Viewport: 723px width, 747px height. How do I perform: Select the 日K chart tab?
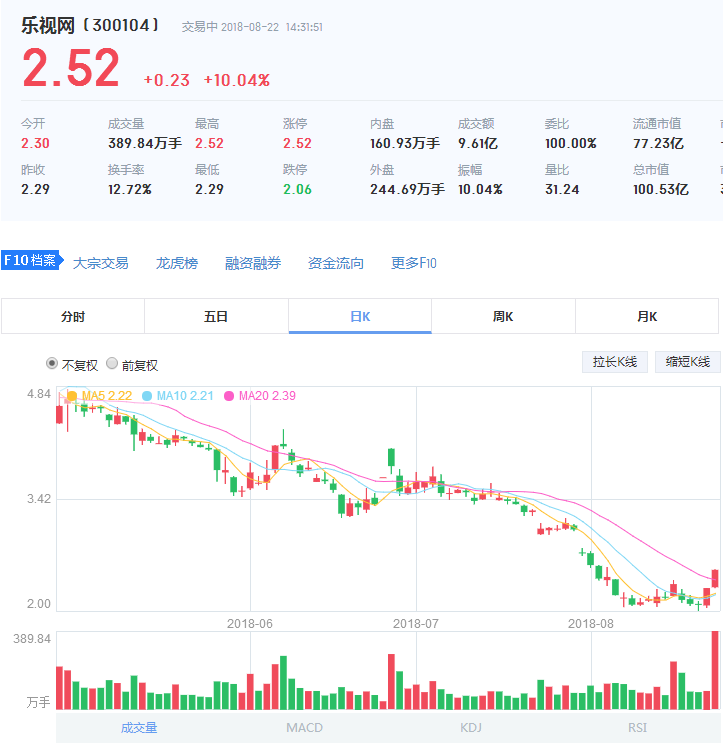pos(360,316)
